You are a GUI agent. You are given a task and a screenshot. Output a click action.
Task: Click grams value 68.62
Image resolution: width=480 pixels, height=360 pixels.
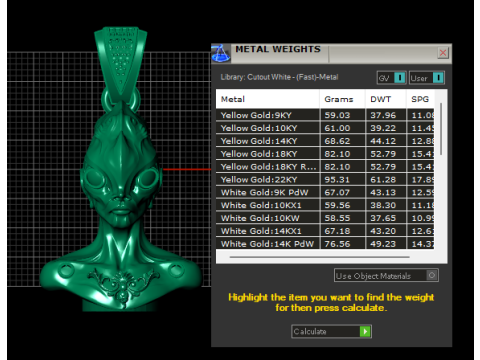point(337,141)
